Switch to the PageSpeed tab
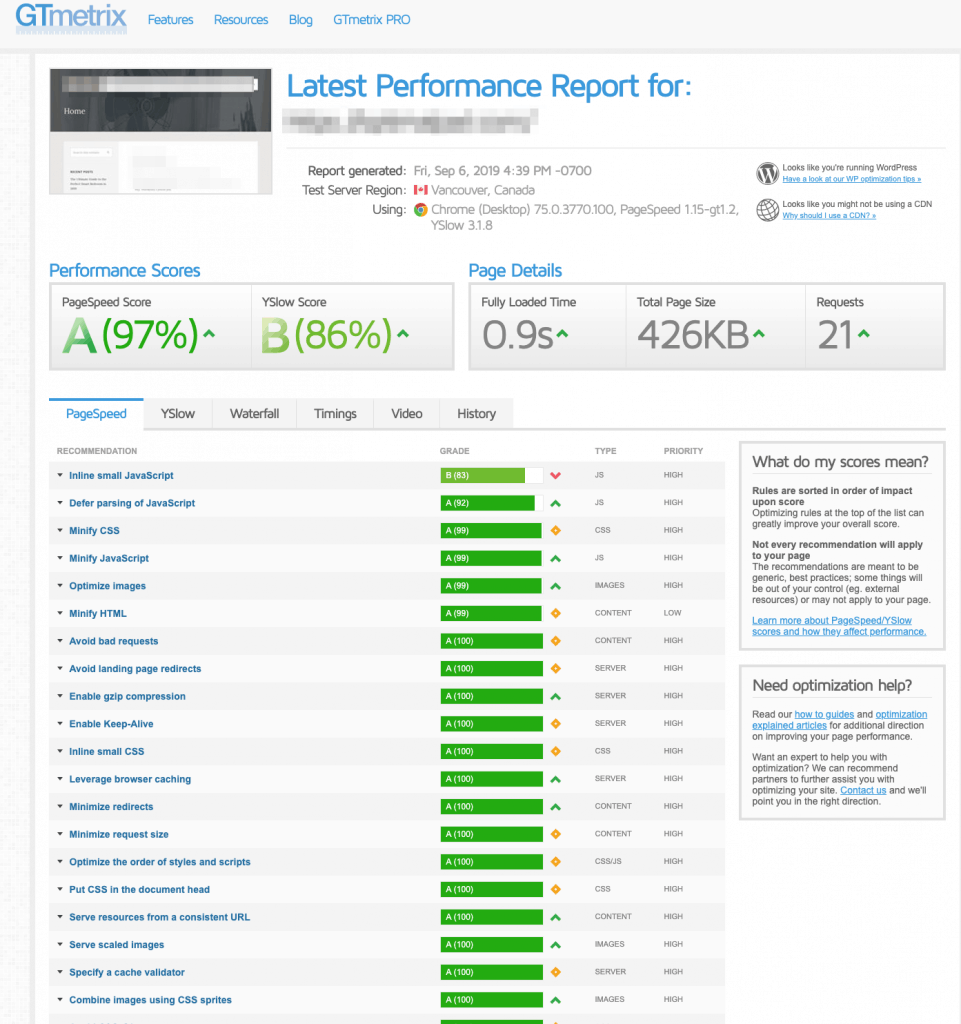The height and width of the screenshot is (1024, 961). tap(96, 414)
